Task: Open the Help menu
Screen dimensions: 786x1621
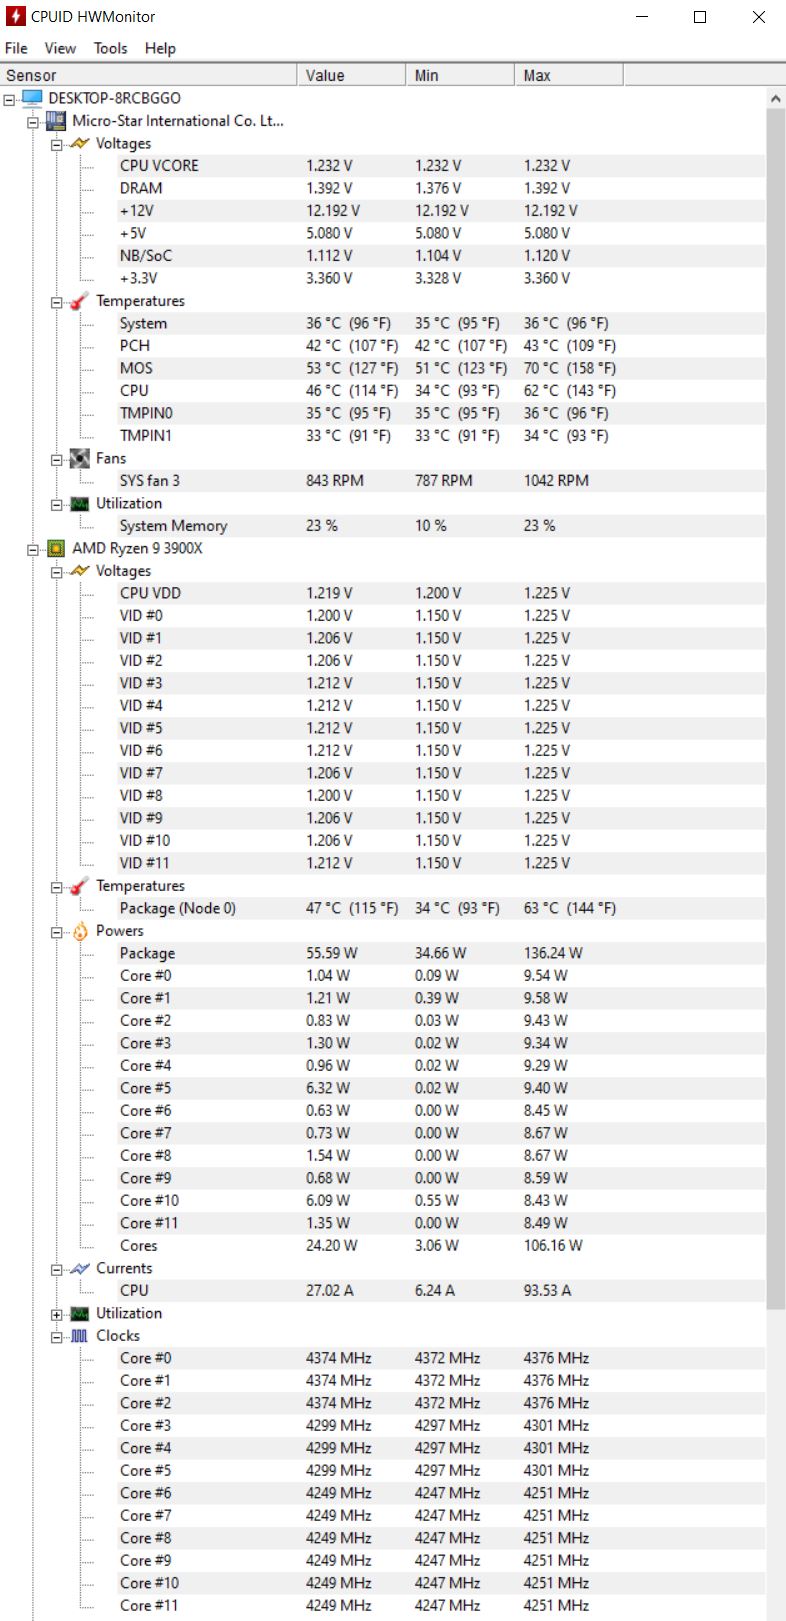Action: click(160, 48)
